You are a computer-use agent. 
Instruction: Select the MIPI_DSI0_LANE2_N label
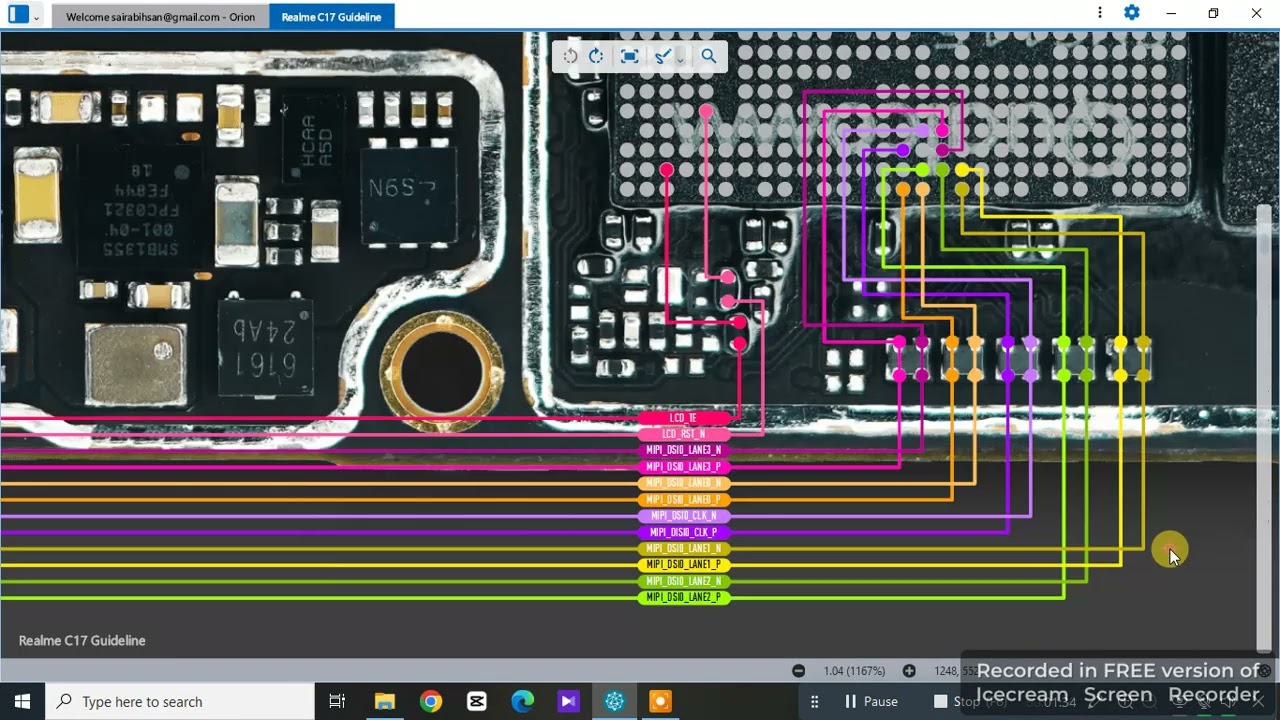pos(684,581)
